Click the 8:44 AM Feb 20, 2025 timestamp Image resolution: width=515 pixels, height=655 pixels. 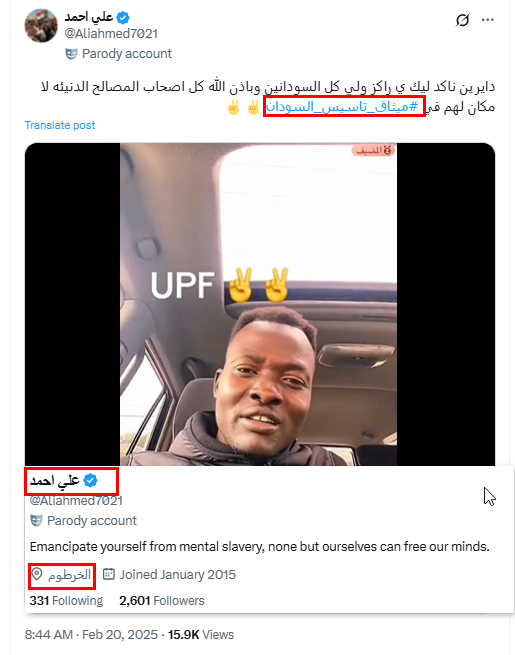coord(91,635)
